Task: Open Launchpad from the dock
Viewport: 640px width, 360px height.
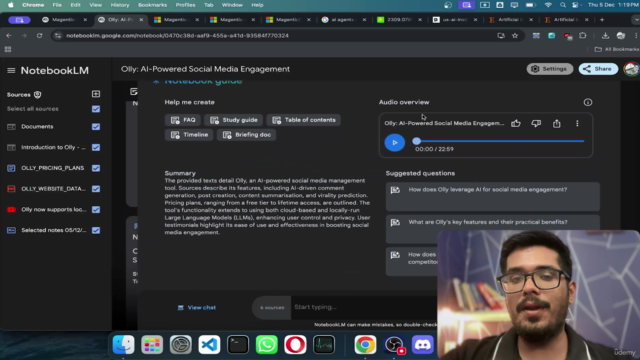Action: tap(152, 345)
